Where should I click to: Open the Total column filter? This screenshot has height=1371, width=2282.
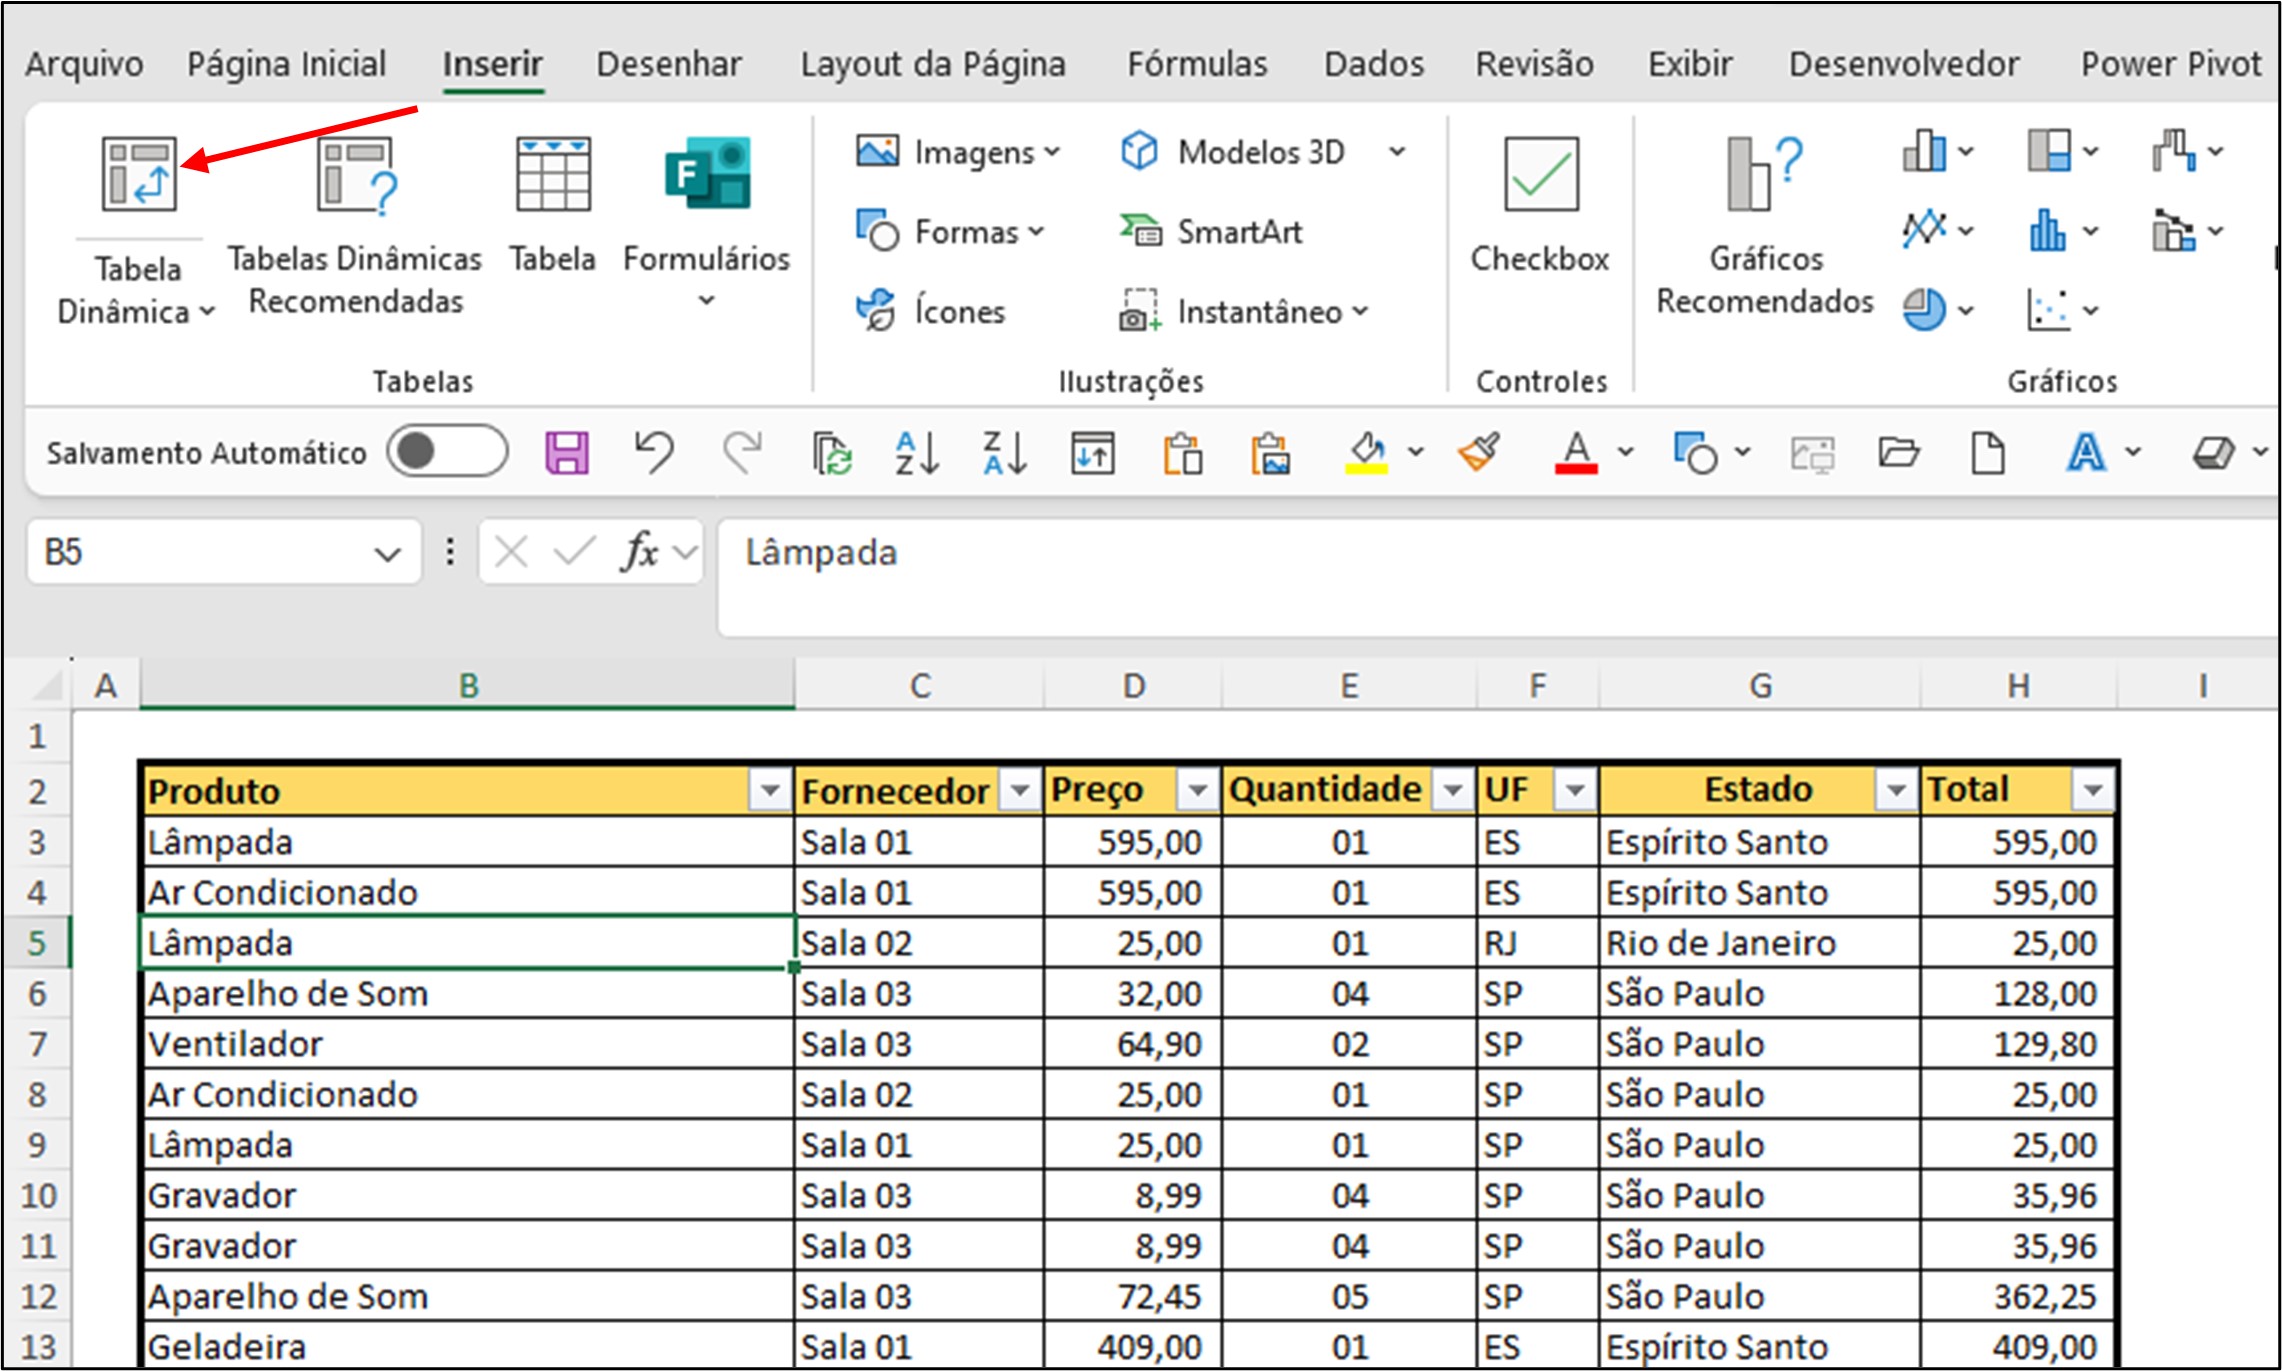pyautogui.click(x=2092, y=791)
